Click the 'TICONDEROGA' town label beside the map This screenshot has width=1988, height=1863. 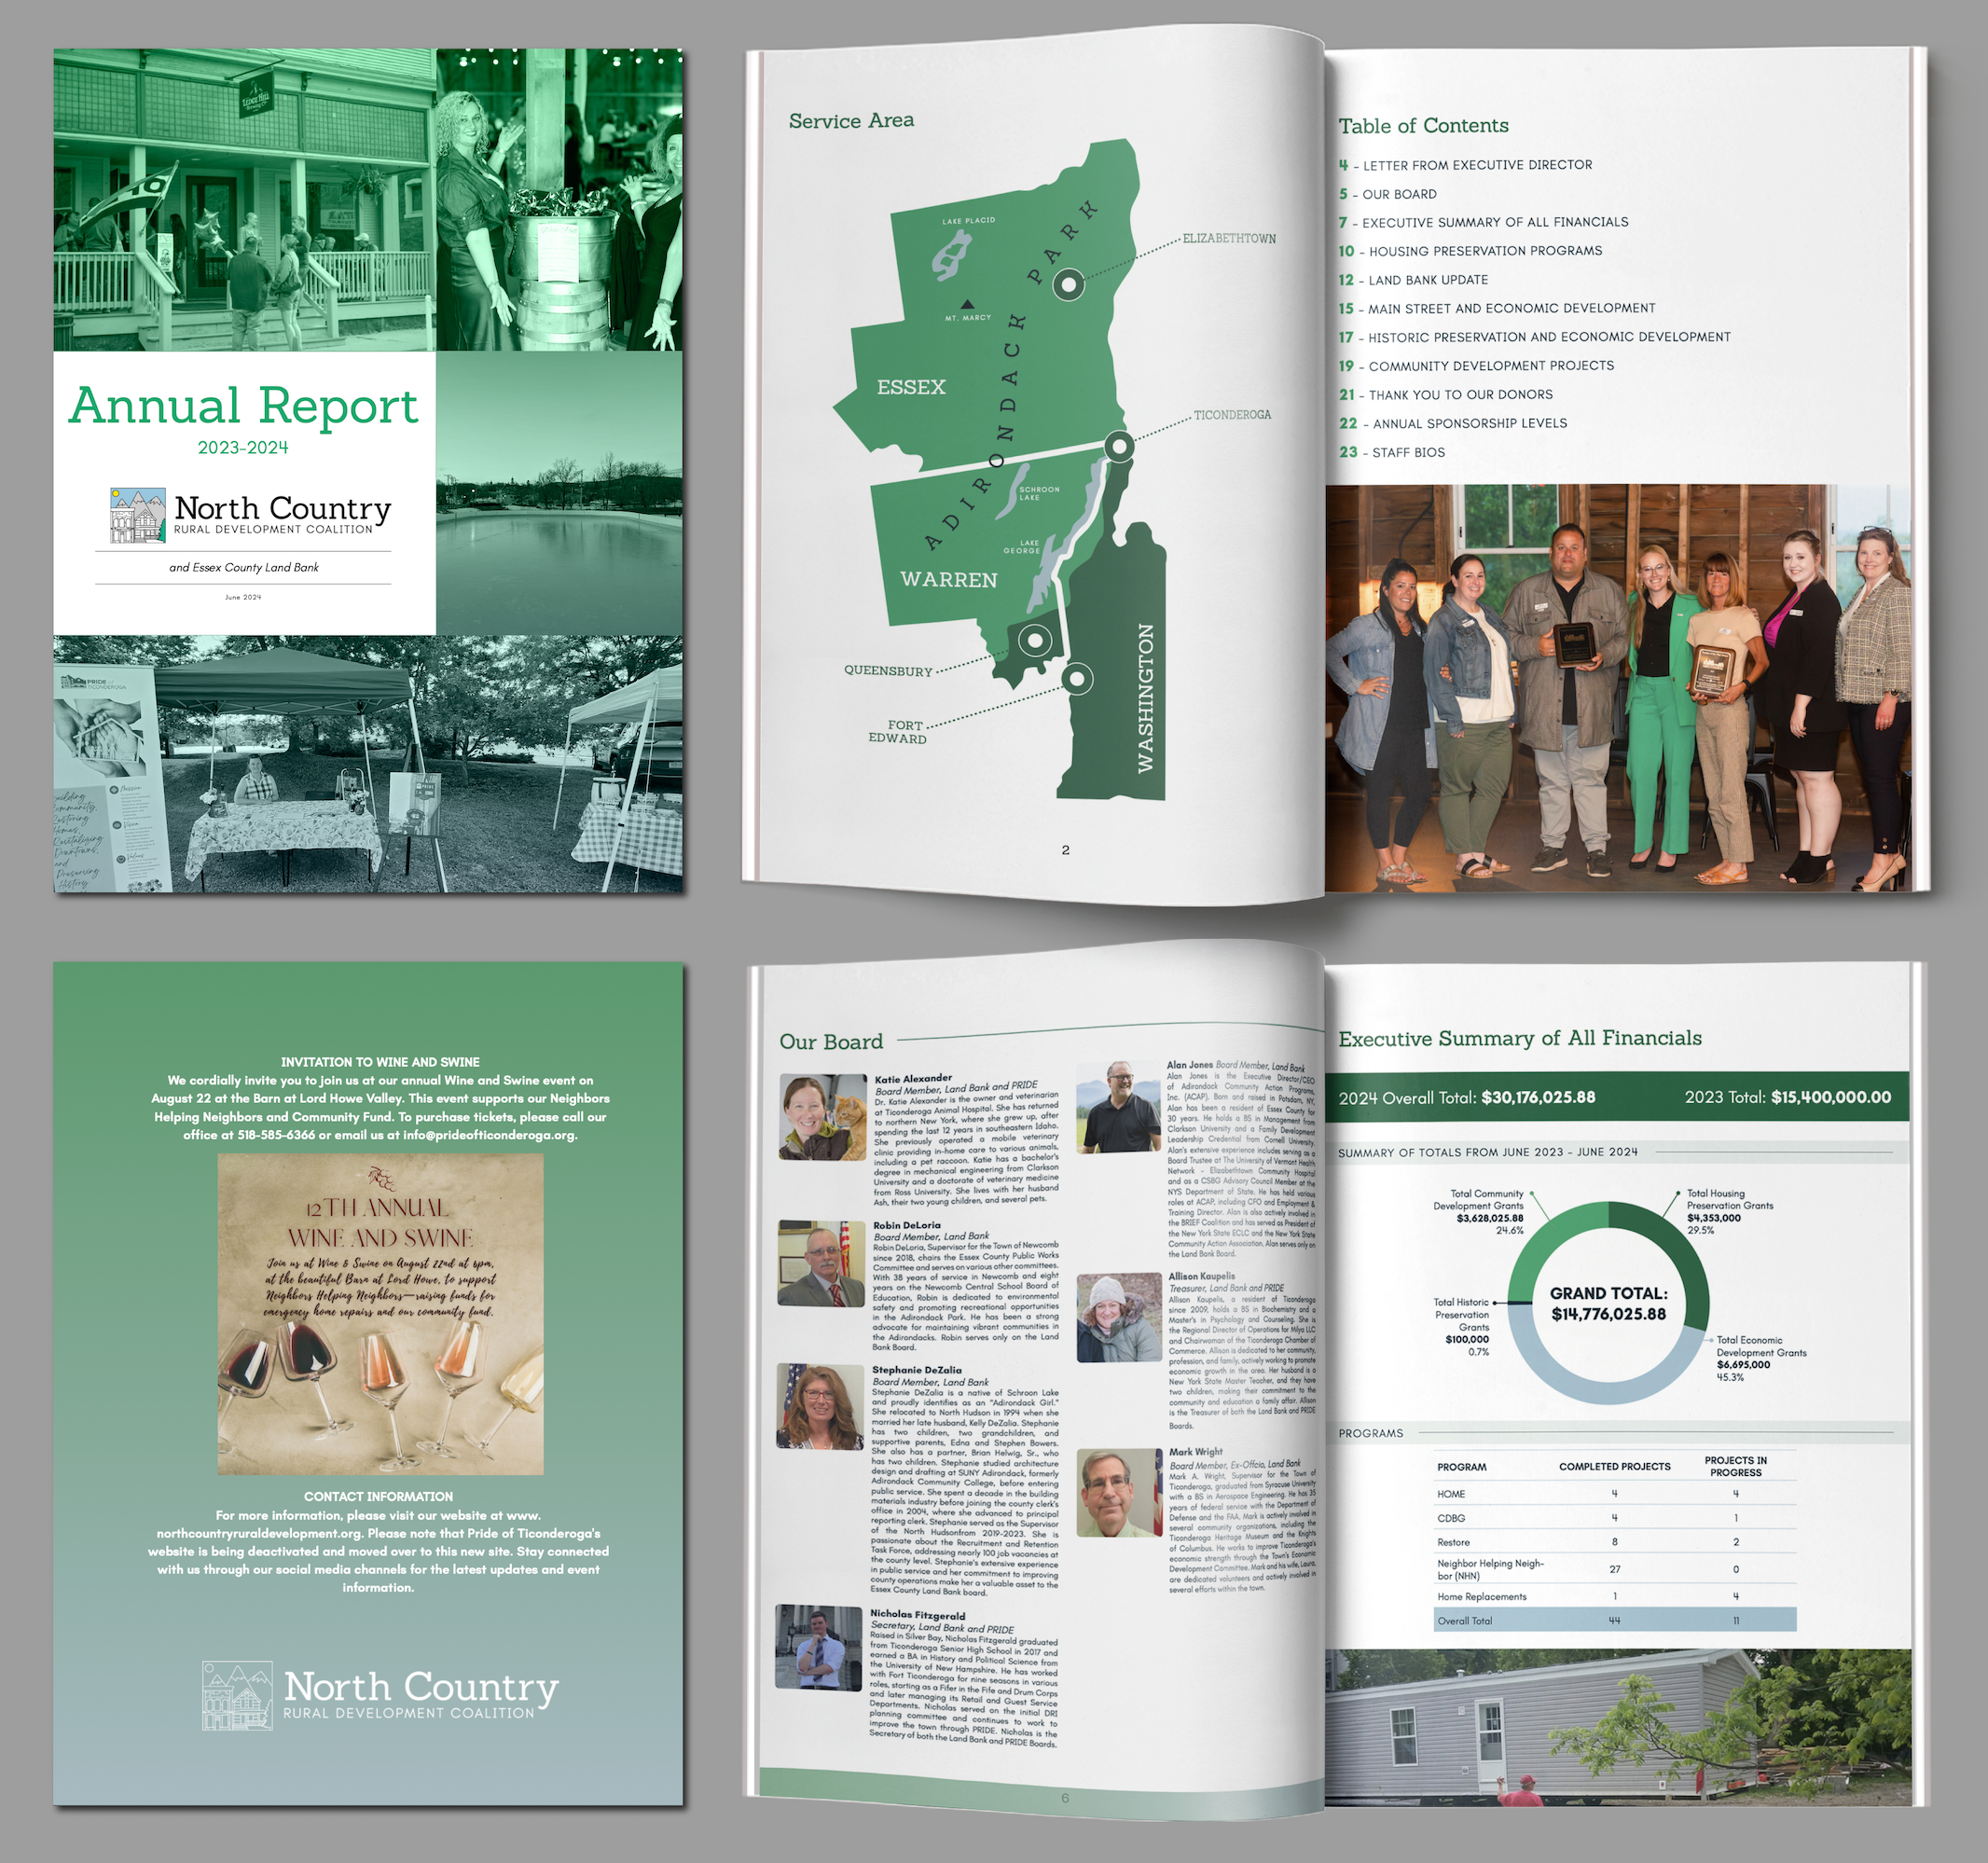(x=1232, y=415)
